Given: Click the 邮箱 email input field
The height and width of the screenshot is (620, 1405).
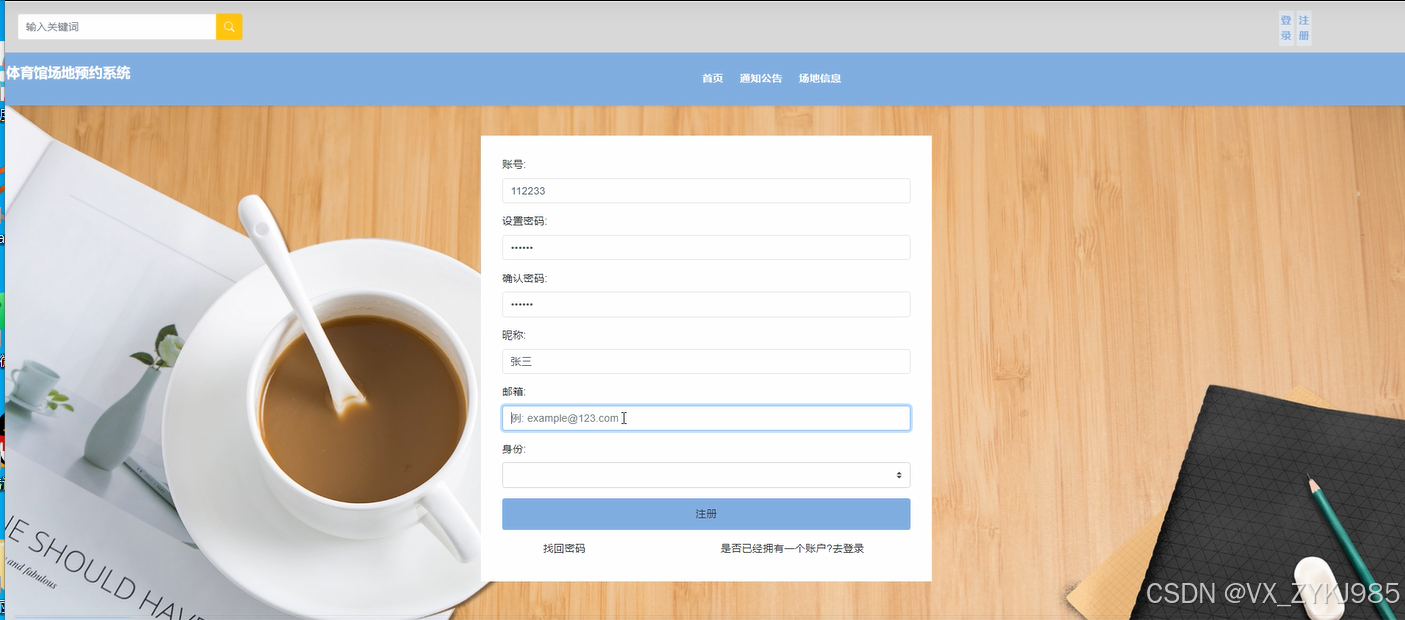Looking at the screenshot, I should (x=706, y=418).
